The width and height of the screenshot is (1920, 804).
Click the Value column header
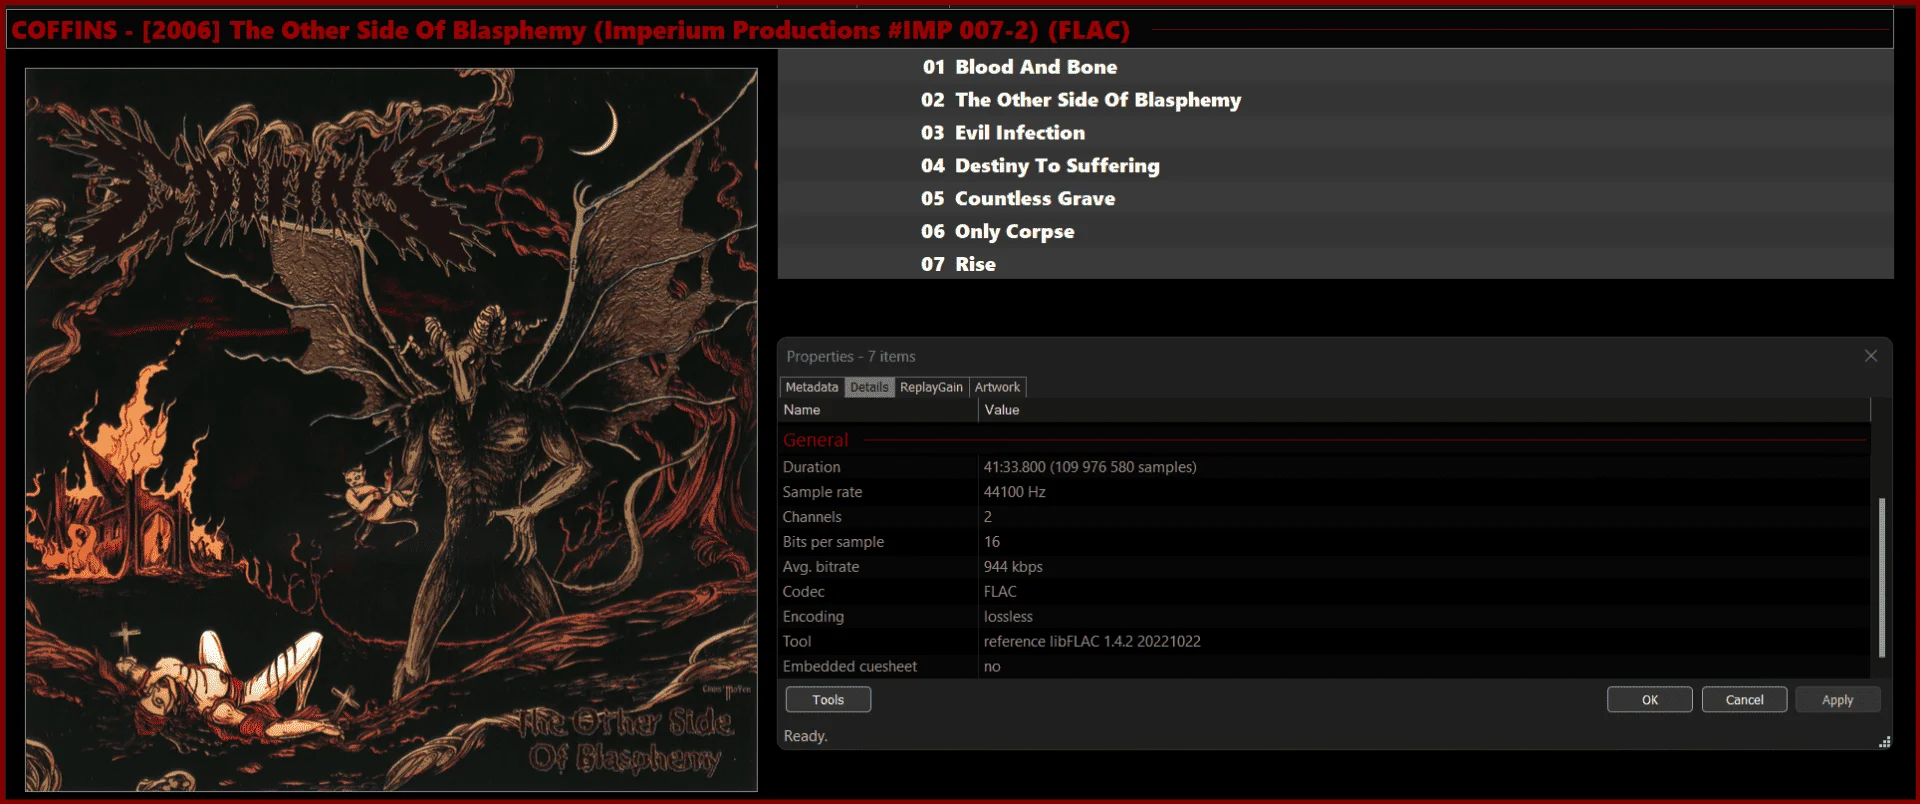pyautogui.click(x=1424, y=410)
